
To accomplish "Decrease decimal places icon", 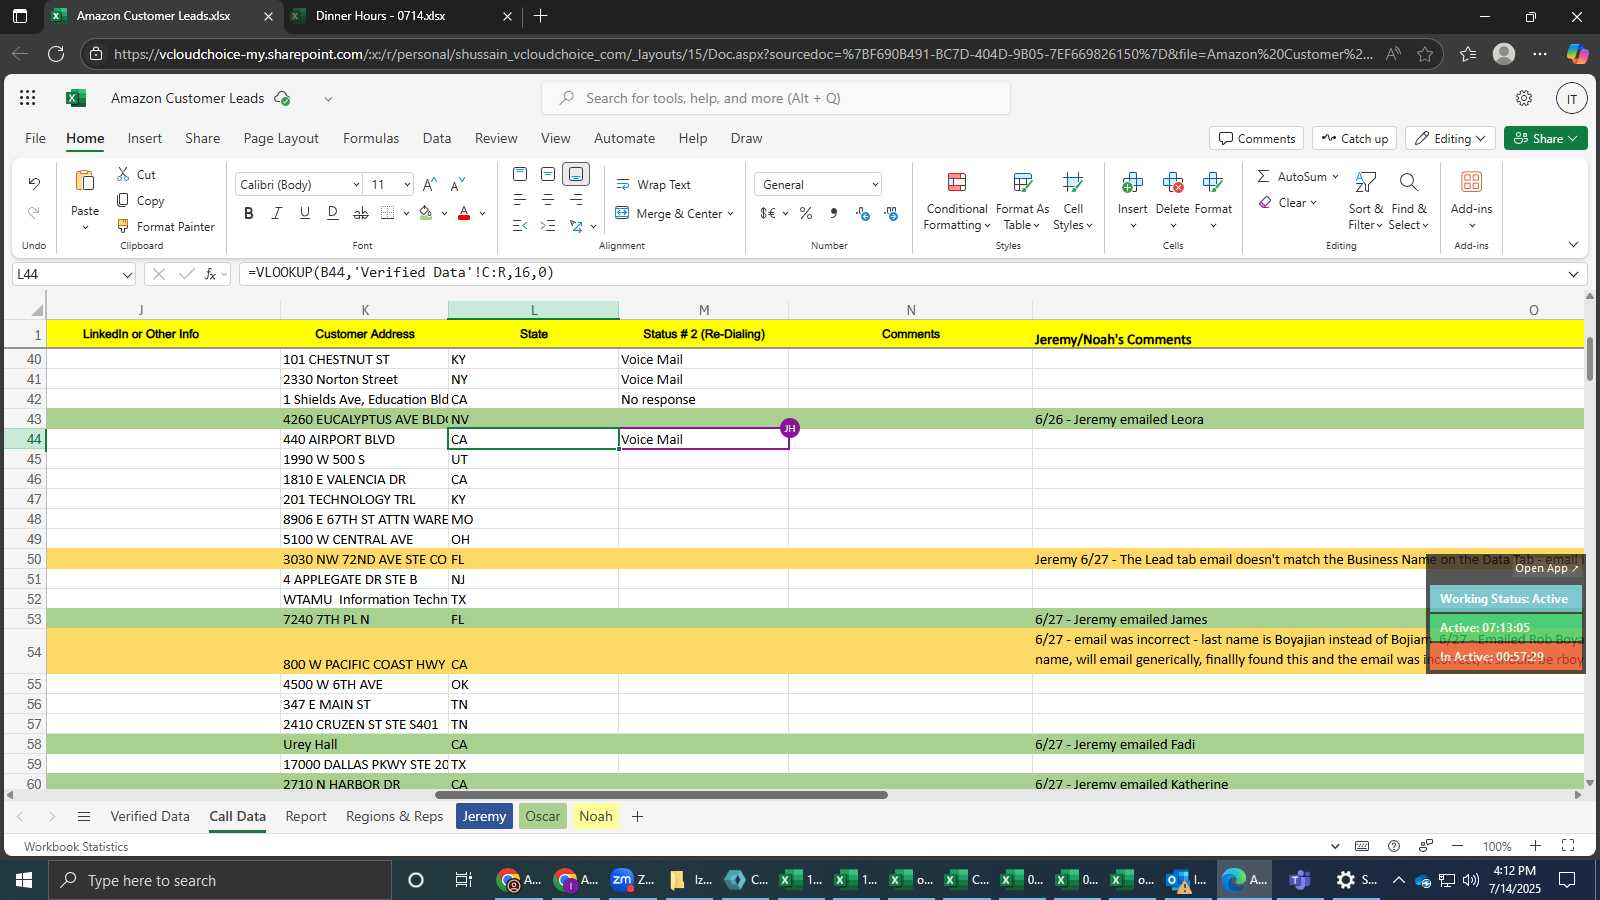I will (x=891, y=213).
